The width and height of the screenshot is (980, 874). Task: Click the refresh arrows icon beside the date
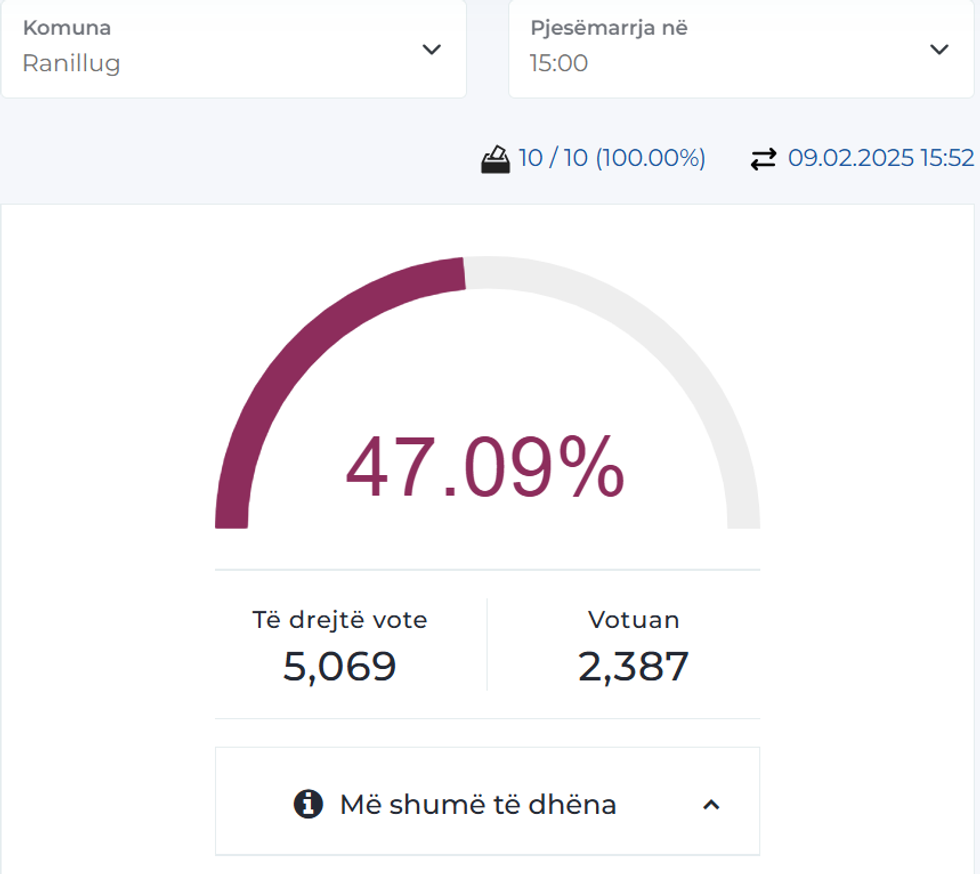pos(763,159)
